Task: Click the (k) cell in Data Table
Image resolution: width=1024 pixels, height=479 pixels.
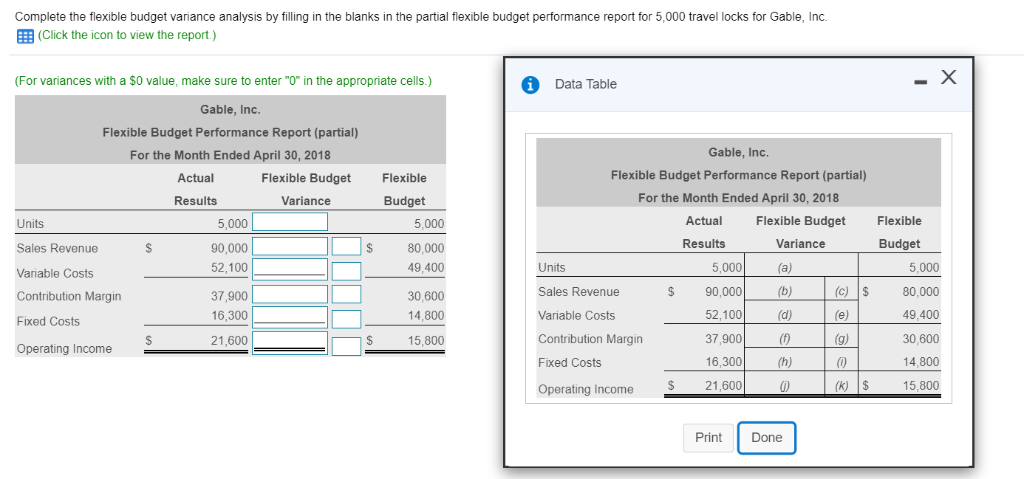Action: tap(842, 386)
